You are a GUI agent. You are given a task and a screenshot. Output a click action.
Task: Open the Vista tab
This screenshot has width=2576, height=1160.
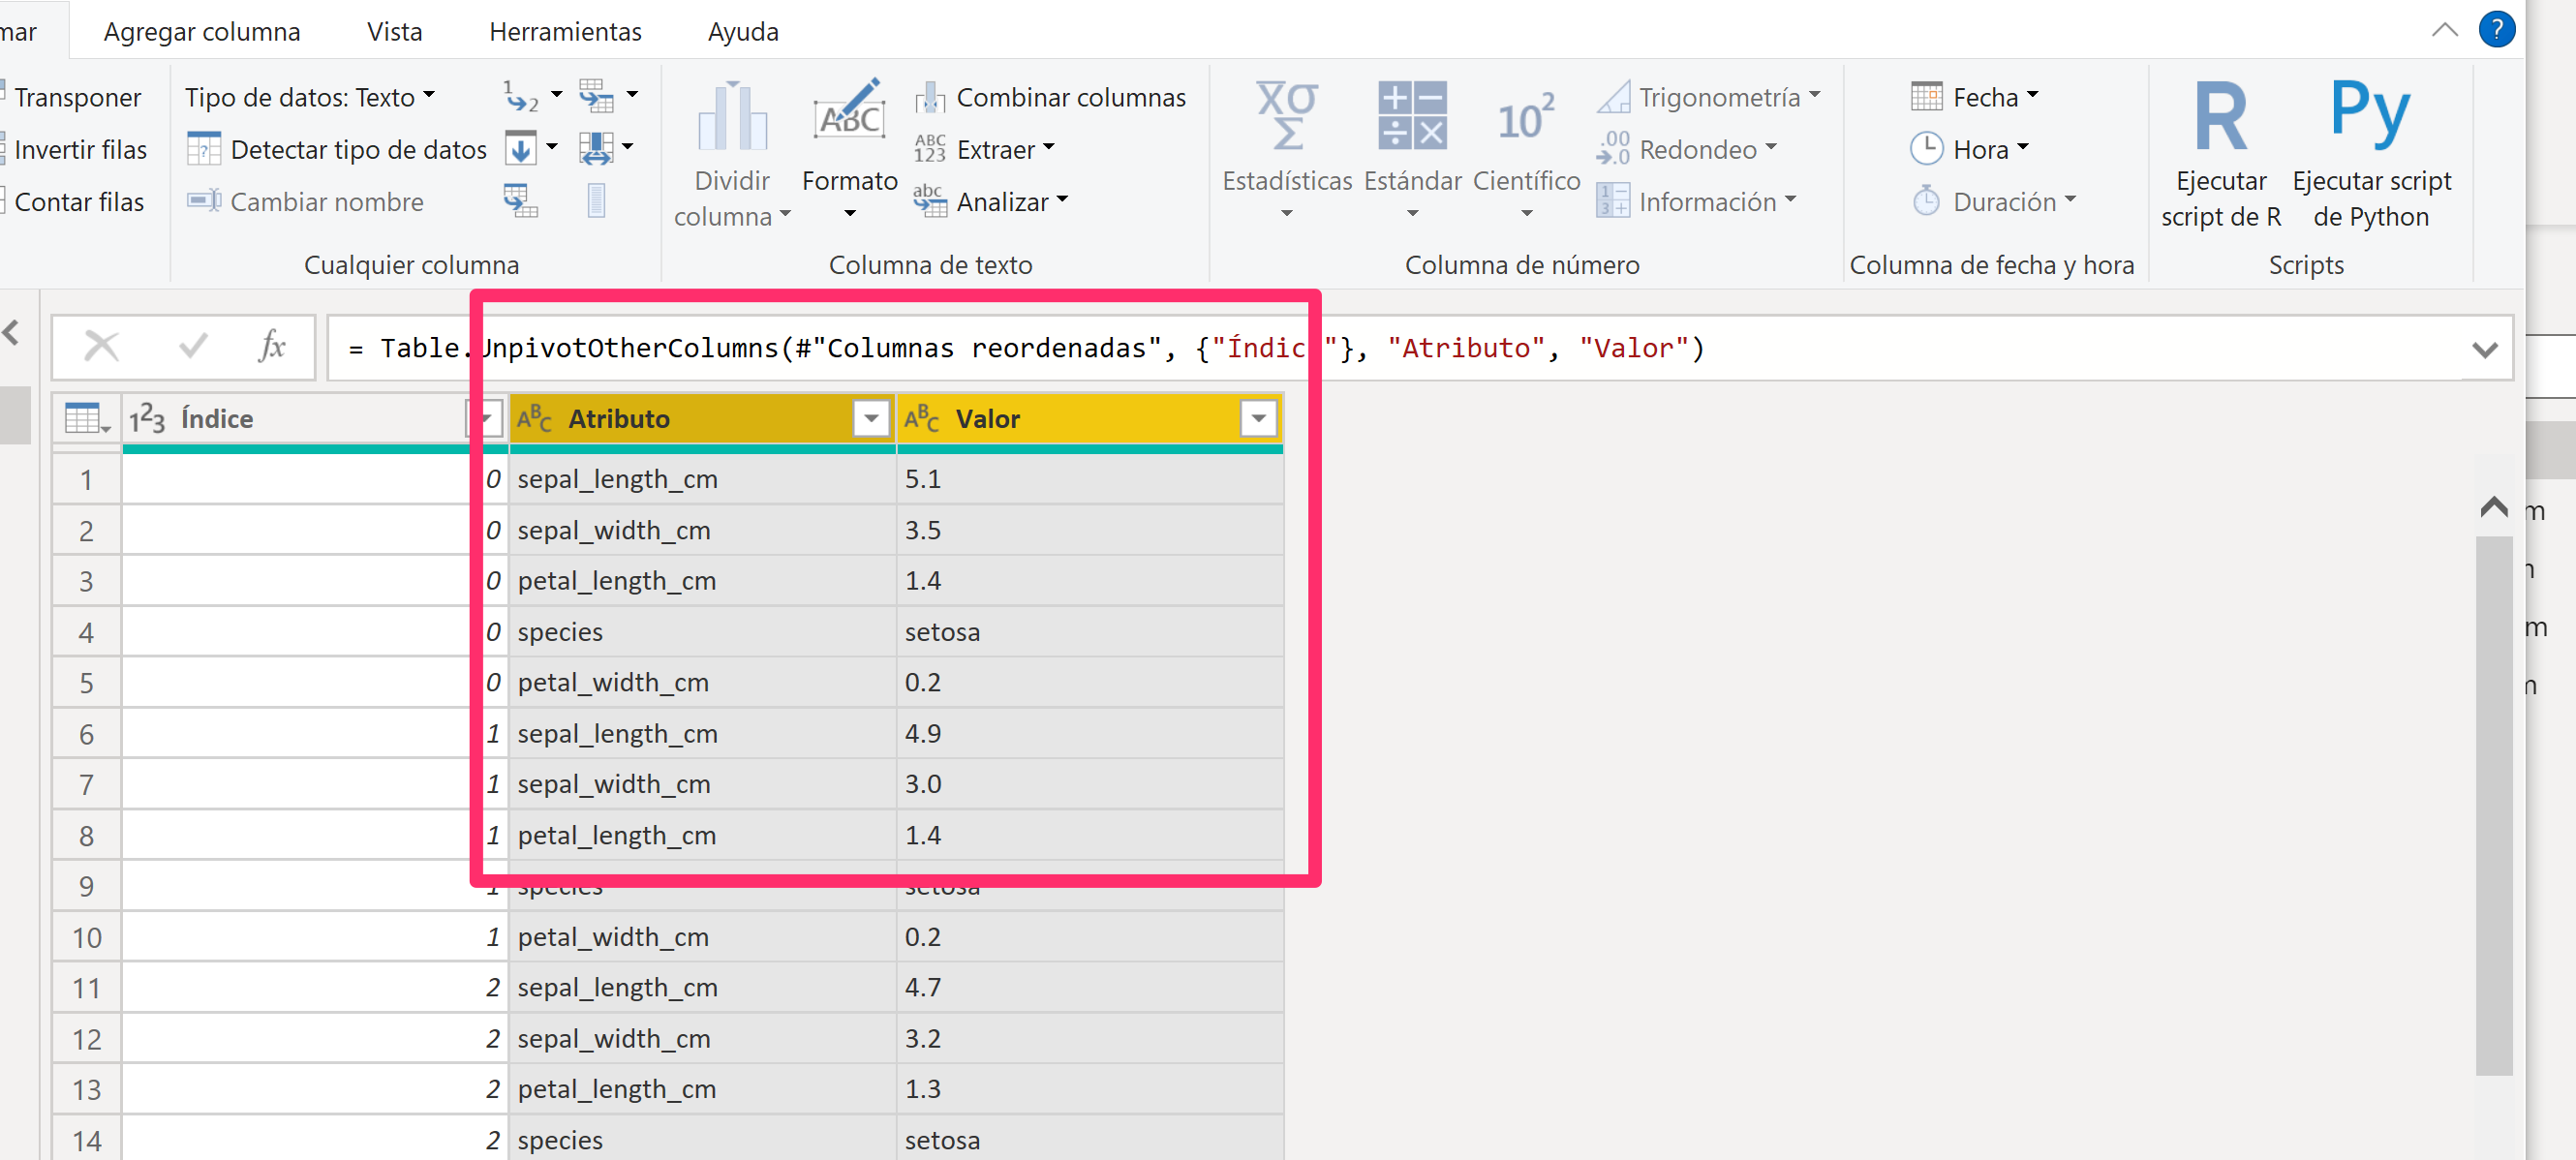pos(394,31)
